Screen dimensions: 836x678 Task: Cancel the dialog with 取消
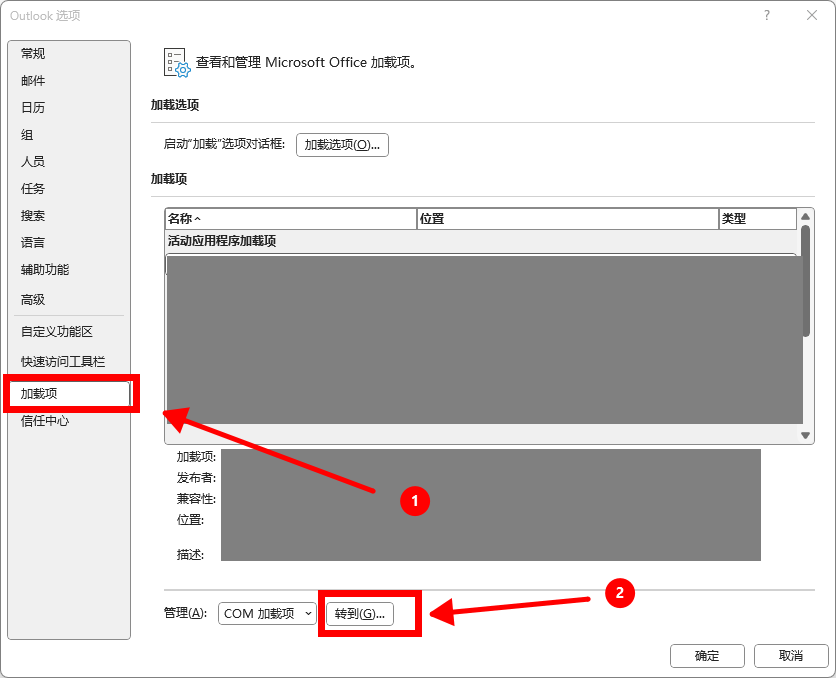(x=791, y=656)
